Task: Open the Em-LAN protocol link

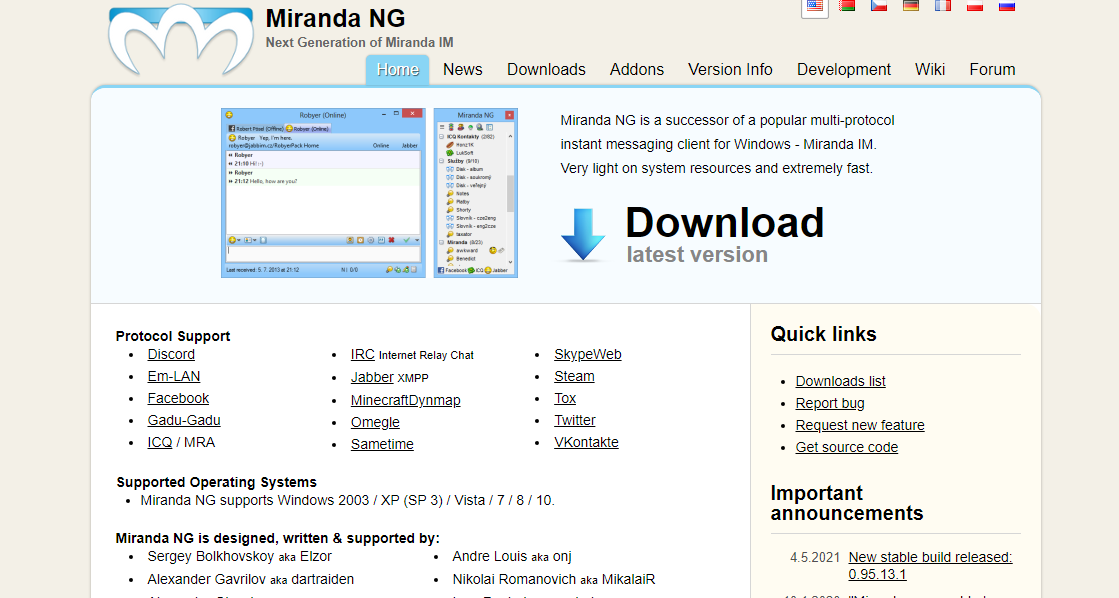Action: 173,377
